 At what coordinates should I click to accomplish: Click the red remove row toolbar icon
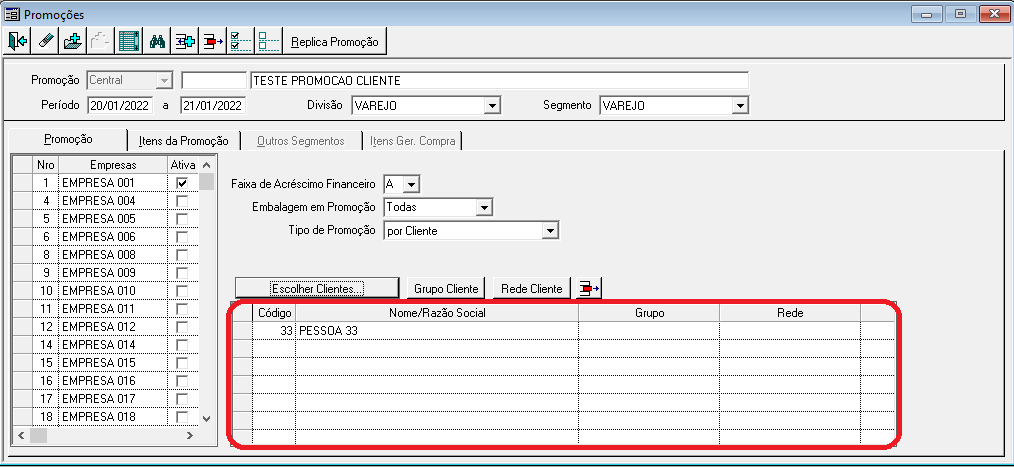(x=213, y=41)
